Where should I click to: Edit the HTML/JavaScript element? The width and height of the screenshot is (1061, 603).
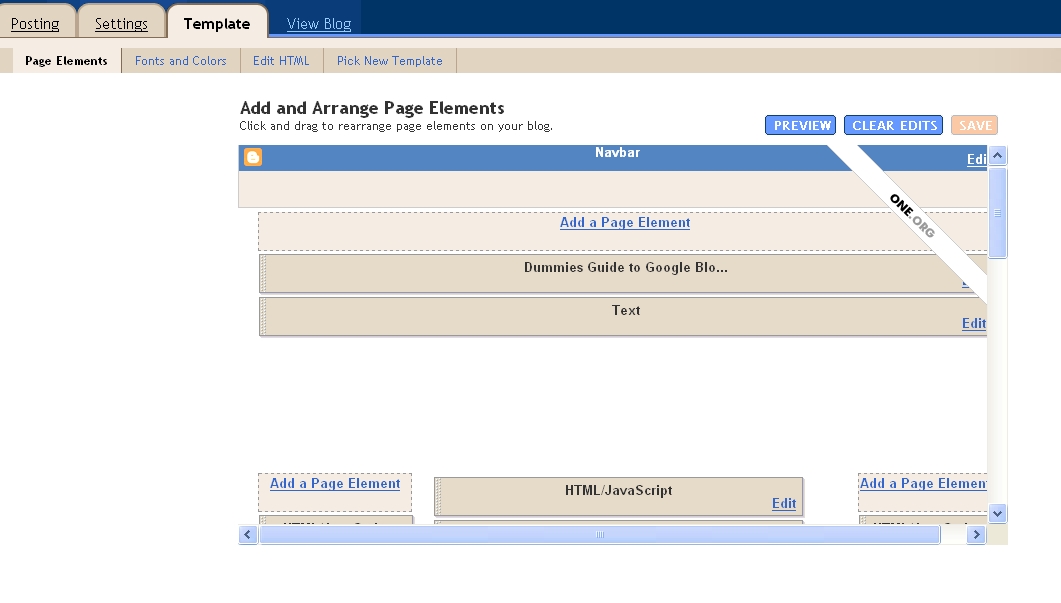(784, 504)
